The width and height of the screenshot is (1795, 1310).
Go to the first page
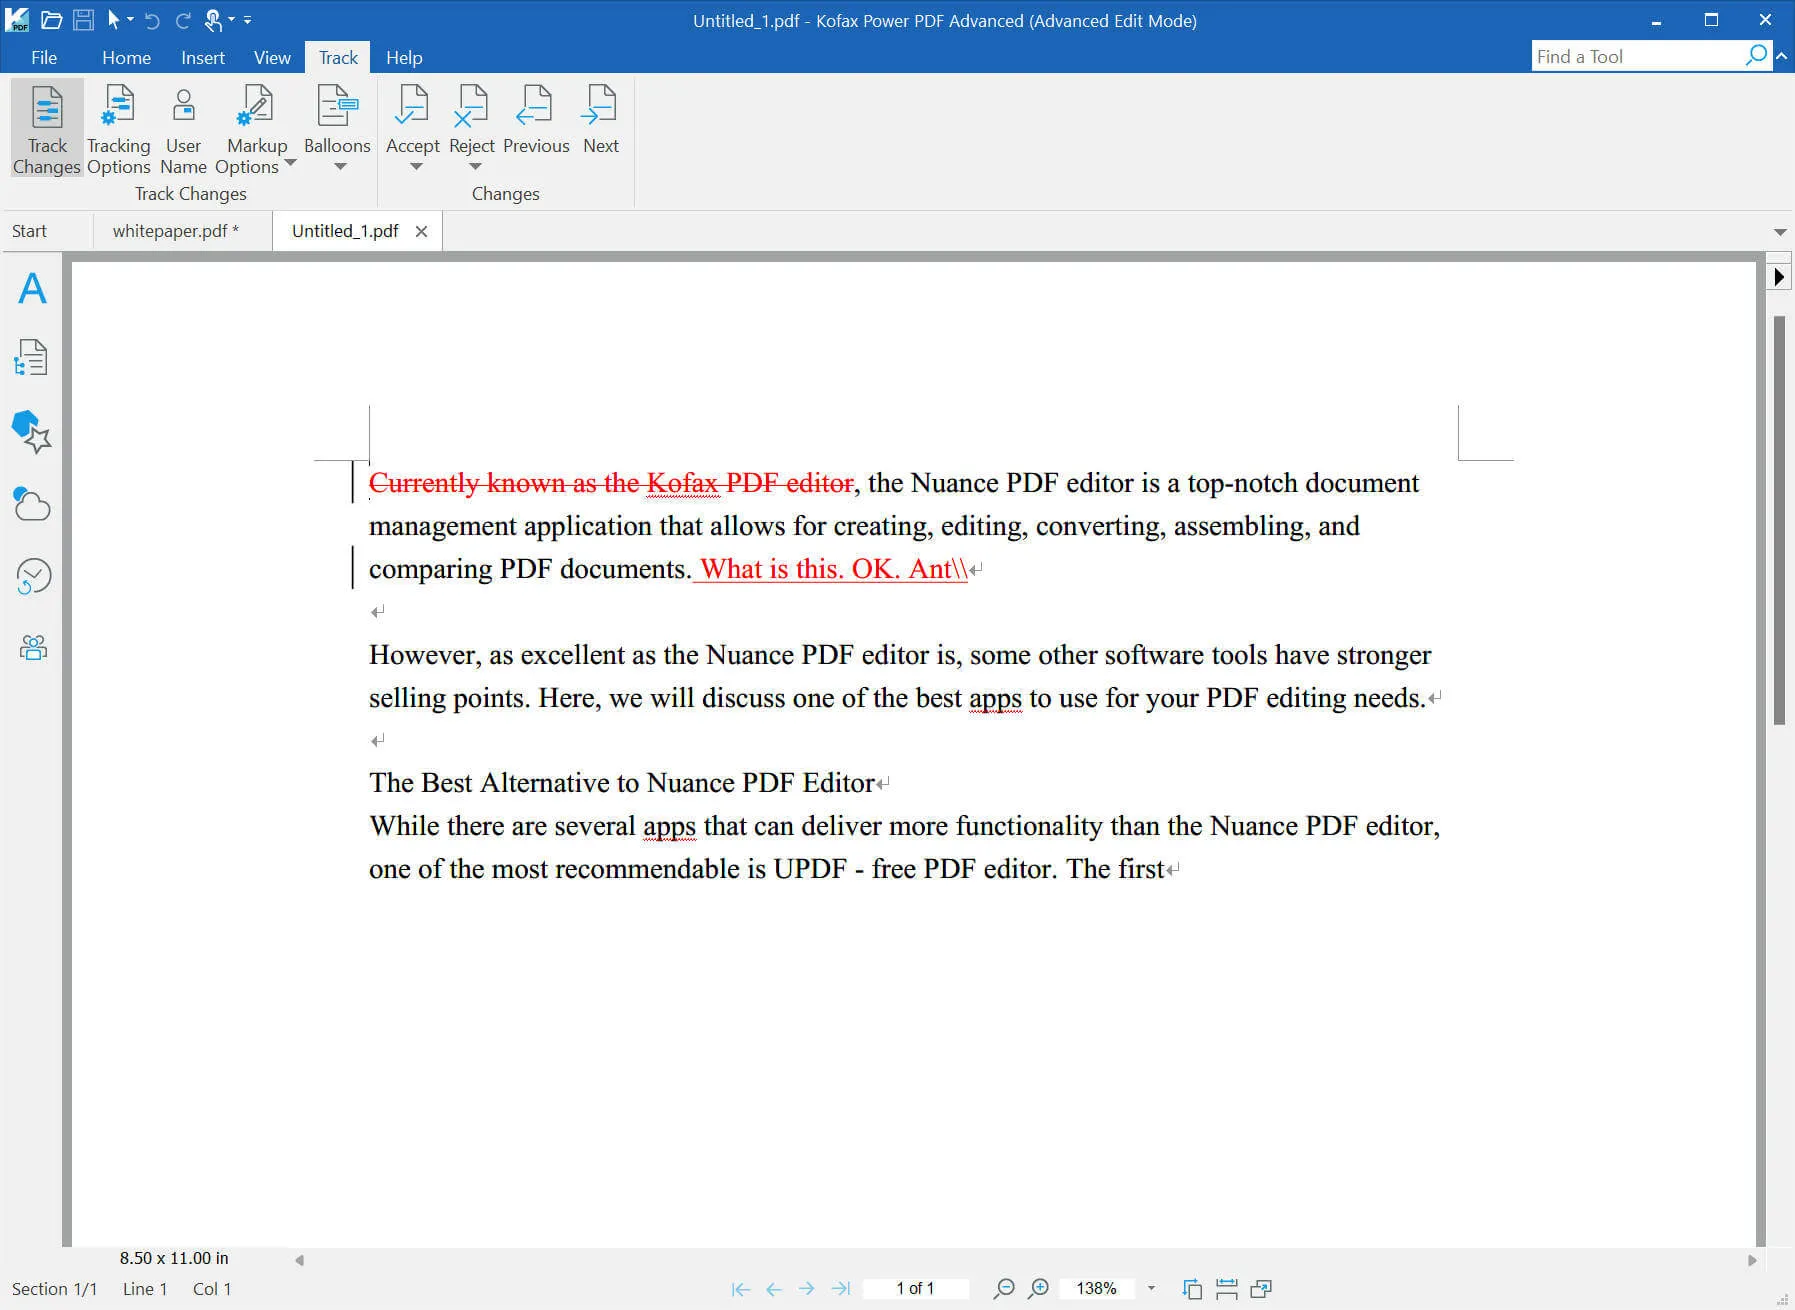[741, 1289]
